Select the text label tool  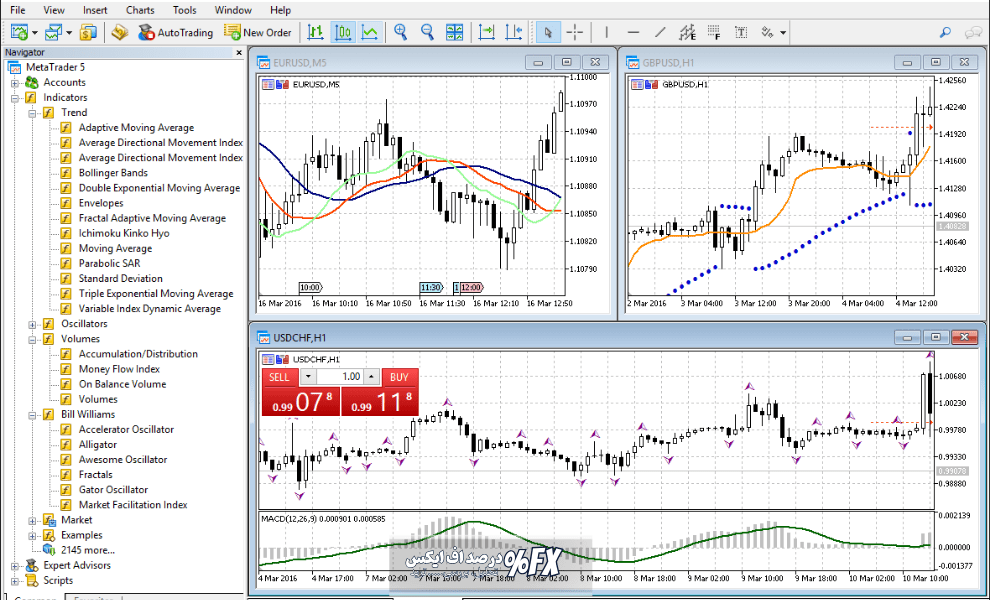tap(741, 32)
